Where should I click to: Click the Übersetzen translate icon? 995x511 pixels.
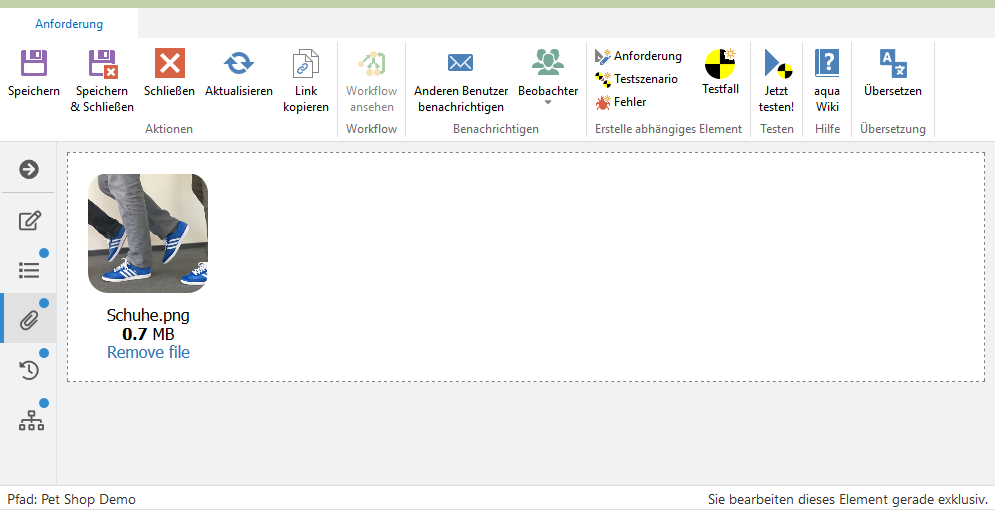[892, 65]
